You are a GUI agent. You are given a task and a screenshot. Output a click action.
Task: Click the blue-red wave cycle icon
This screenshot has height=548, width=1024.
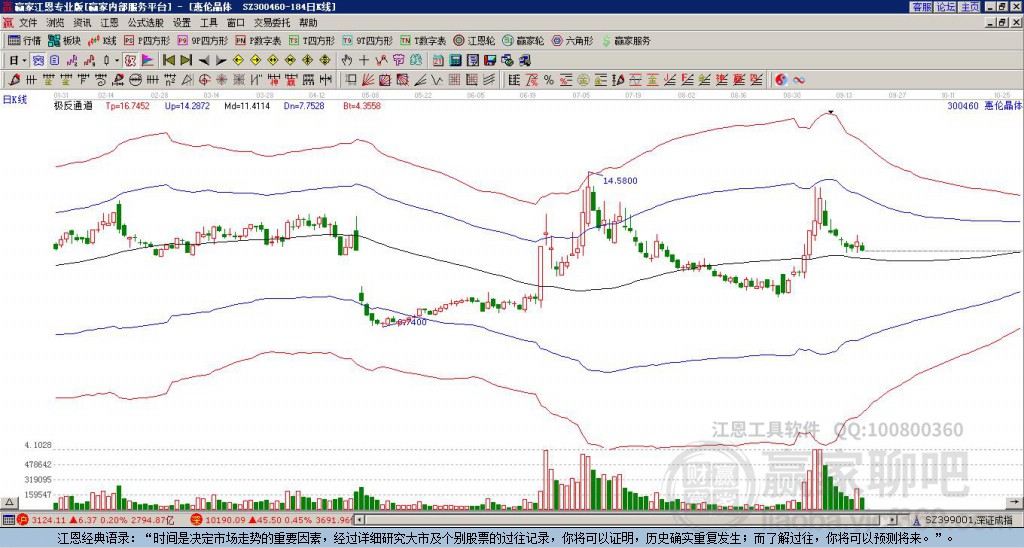[x=798, y=80]
